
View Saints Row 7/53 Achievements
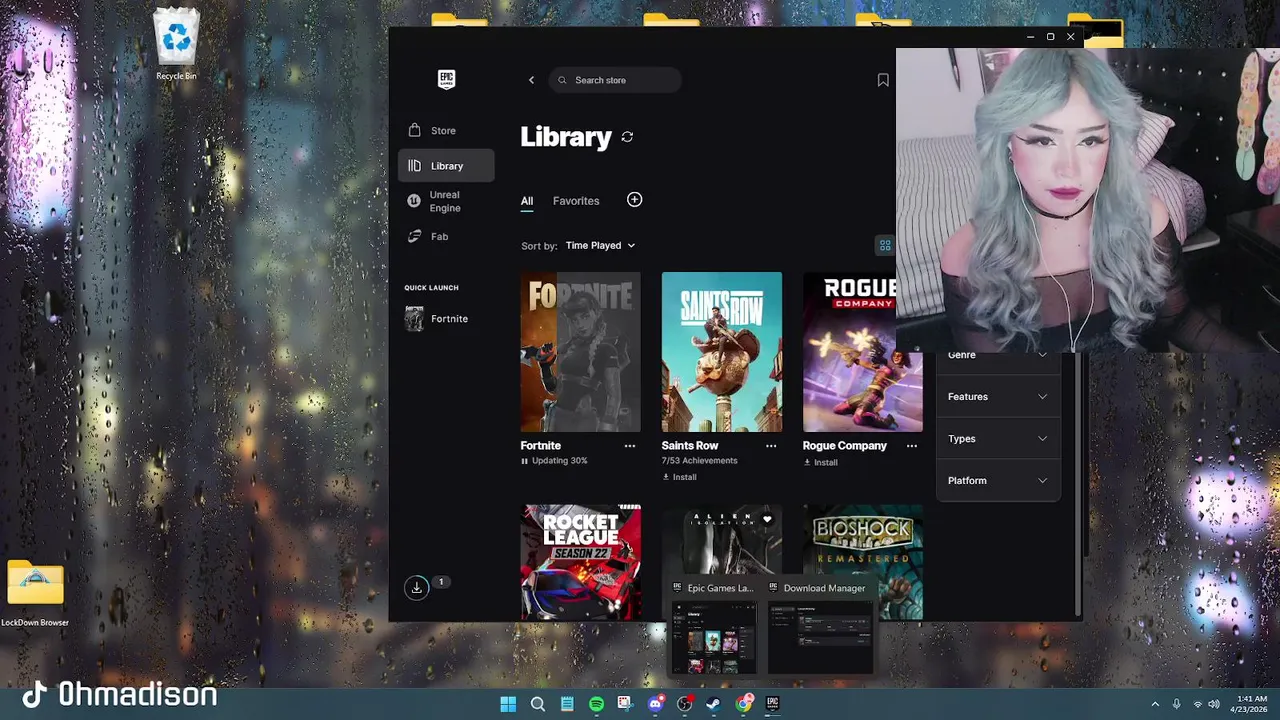pos(699,461)
